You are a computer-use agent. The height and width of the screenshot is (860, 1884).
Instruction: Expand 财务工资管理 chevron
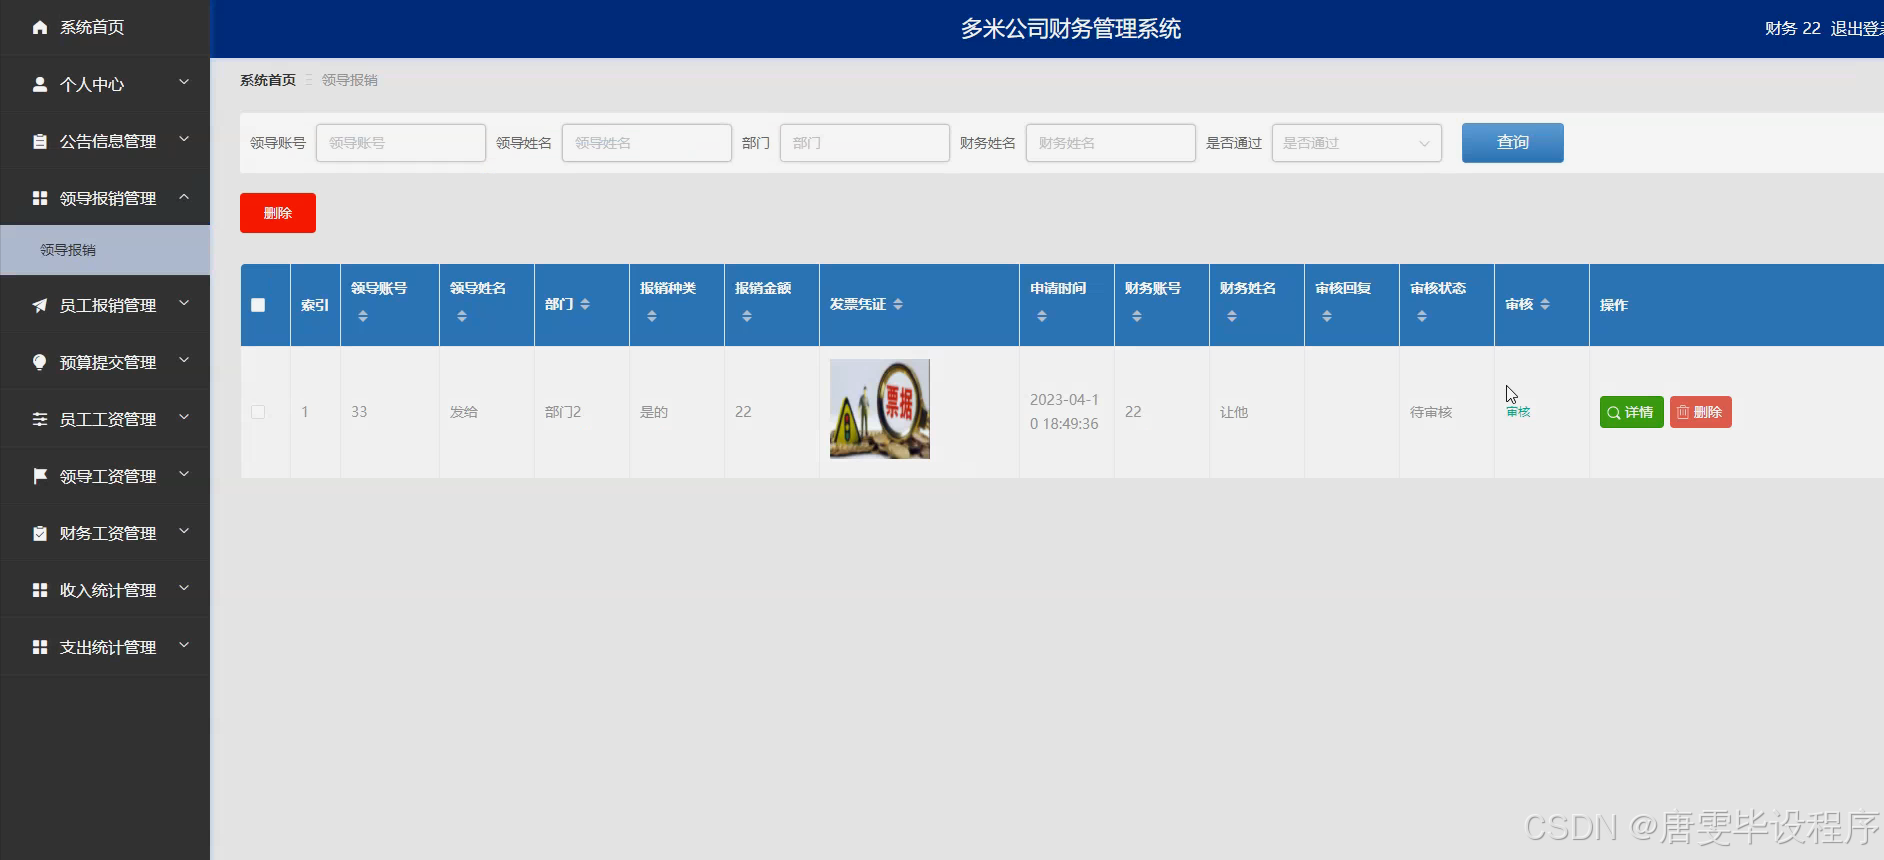coord(184,531)
